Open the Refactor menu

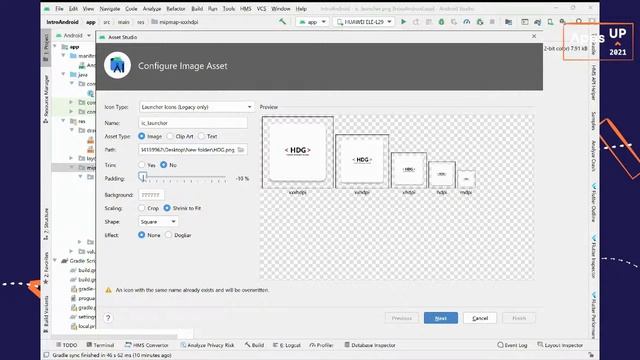coord(176,9)
